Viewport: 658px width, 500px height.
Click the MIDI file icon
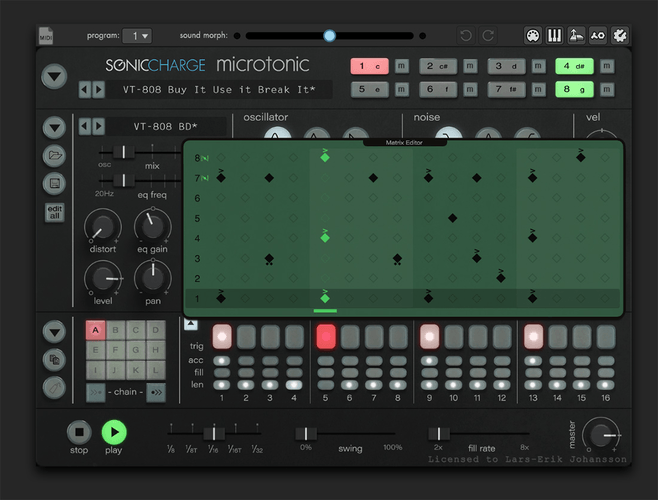click(46, 36)
